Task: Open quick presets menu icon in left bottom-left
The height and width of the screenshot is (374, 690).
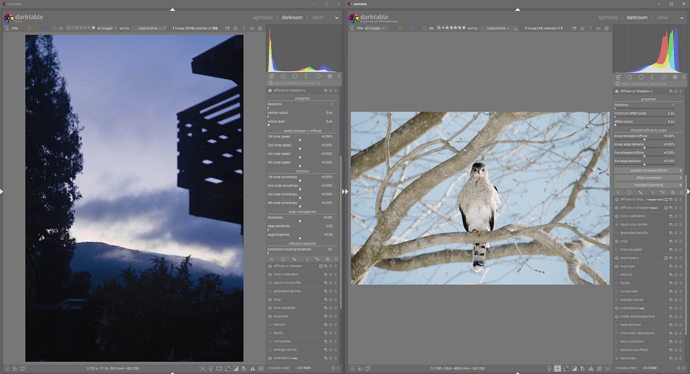Action: click(7, 368)
